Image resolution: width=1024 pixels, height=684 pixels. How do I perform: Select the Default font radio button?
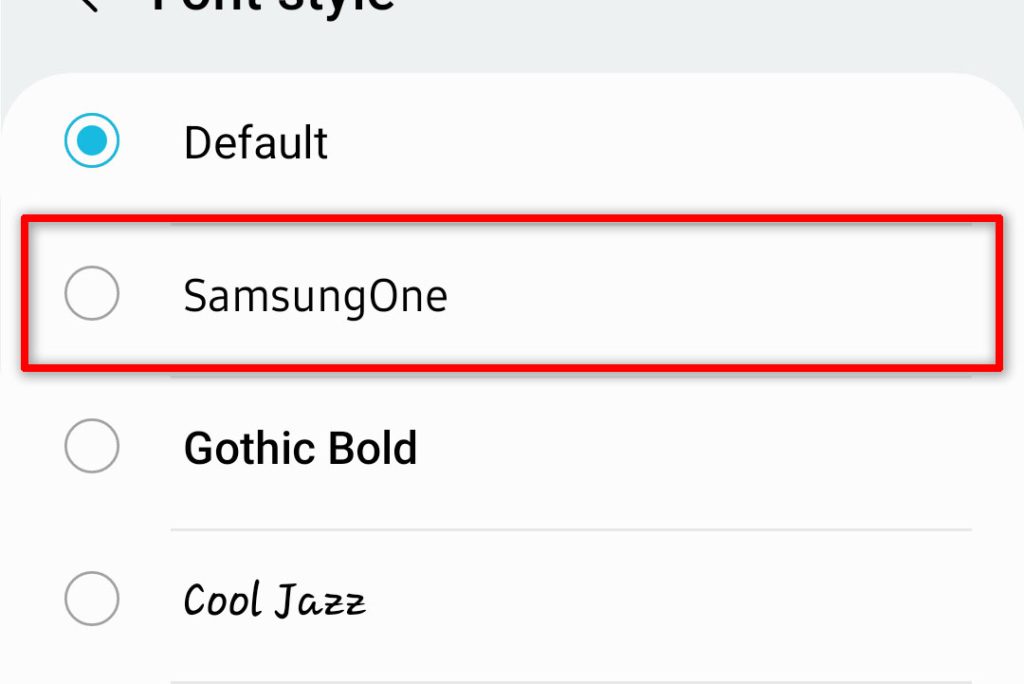click(x=91, y=140)
